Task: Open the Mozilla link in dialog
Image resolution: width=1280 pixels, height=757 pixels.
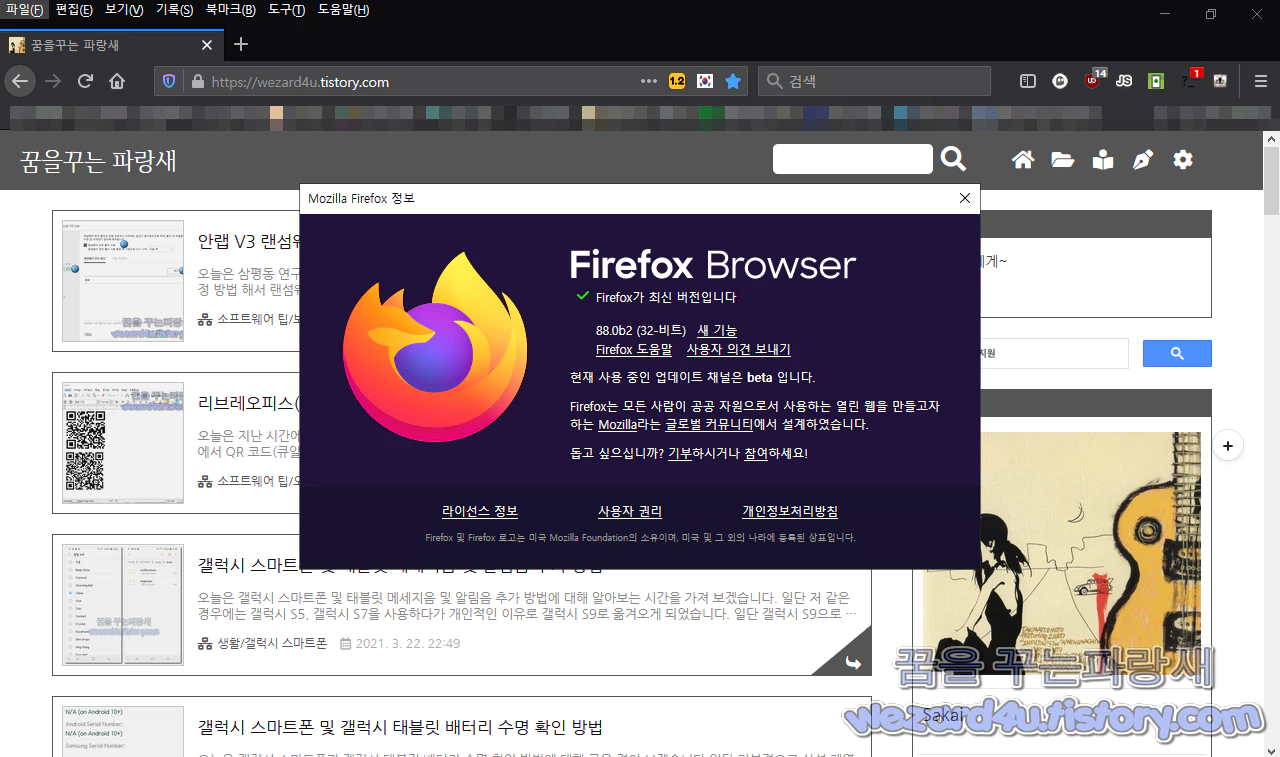Action: (617, 425)
